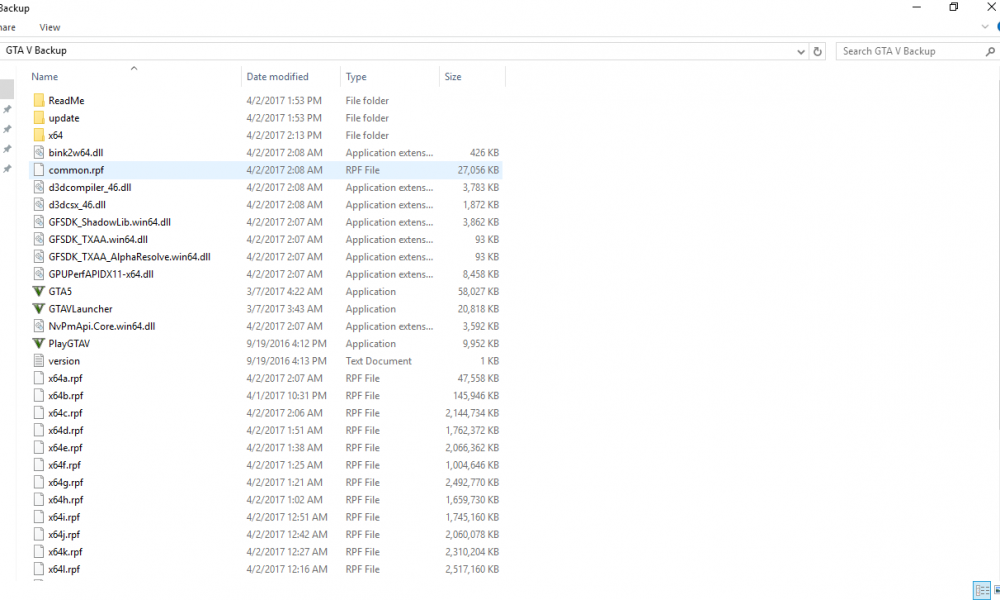Click the x64c.rpf file icon
Screen dimensions: 1000x600
(x=39, y=413)
